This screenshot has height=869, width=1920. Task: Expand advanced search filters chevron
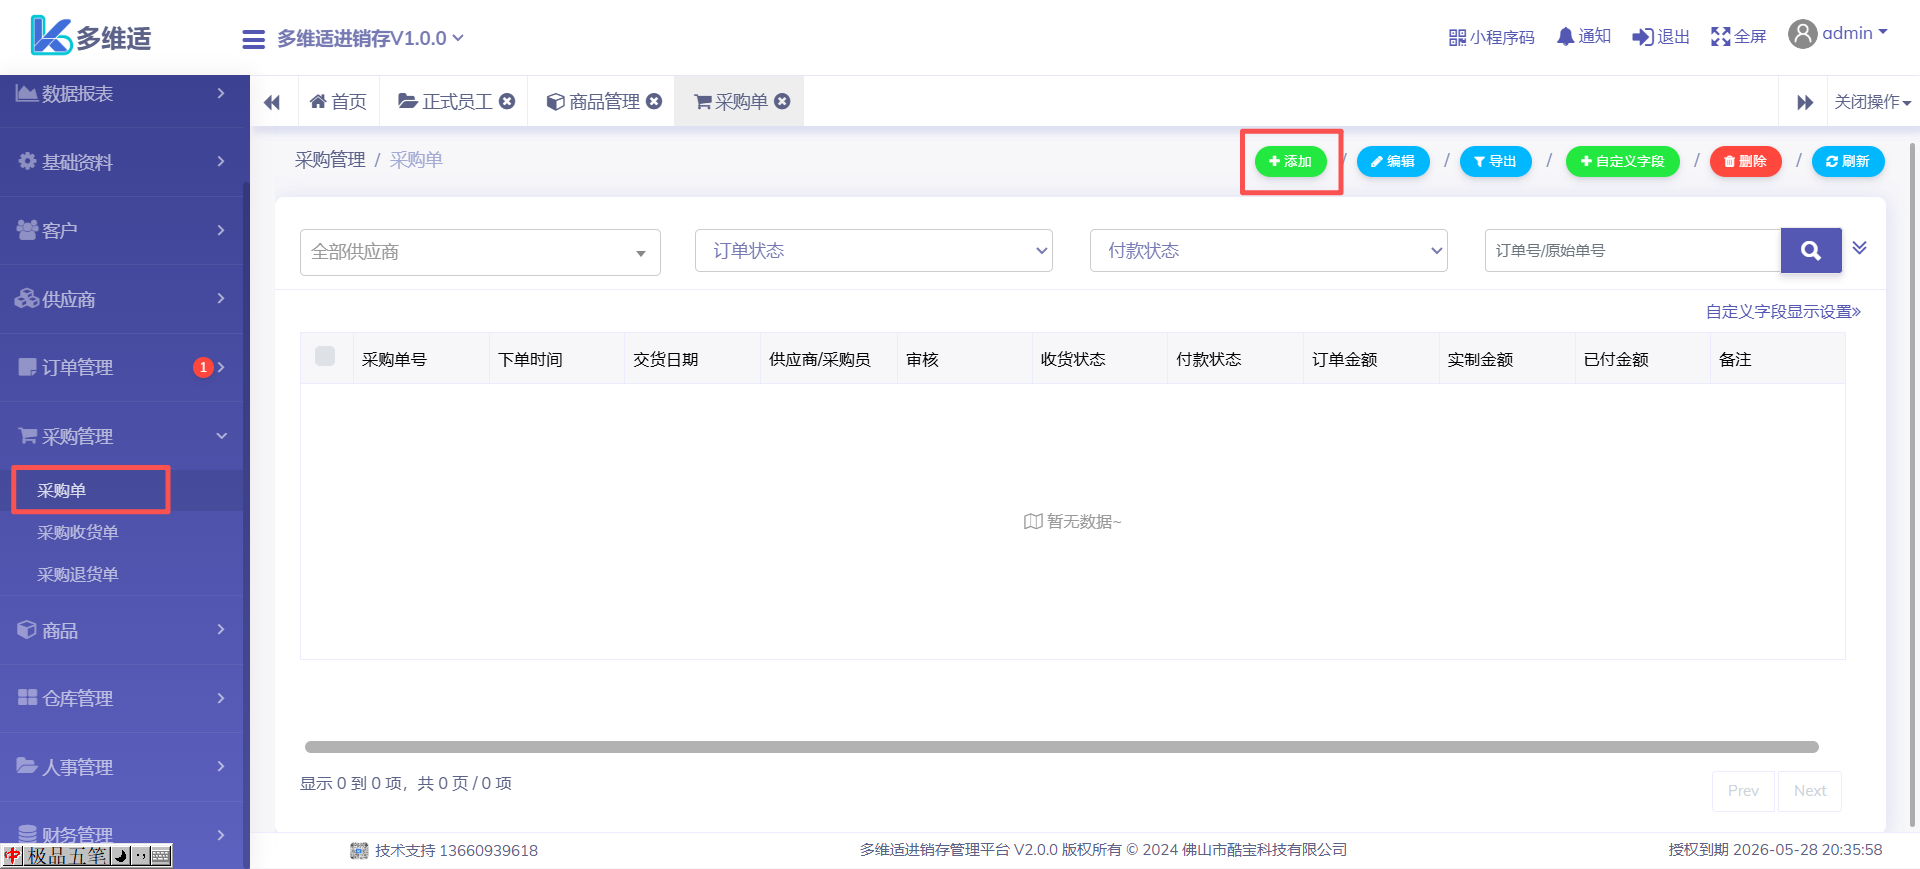1859,248
